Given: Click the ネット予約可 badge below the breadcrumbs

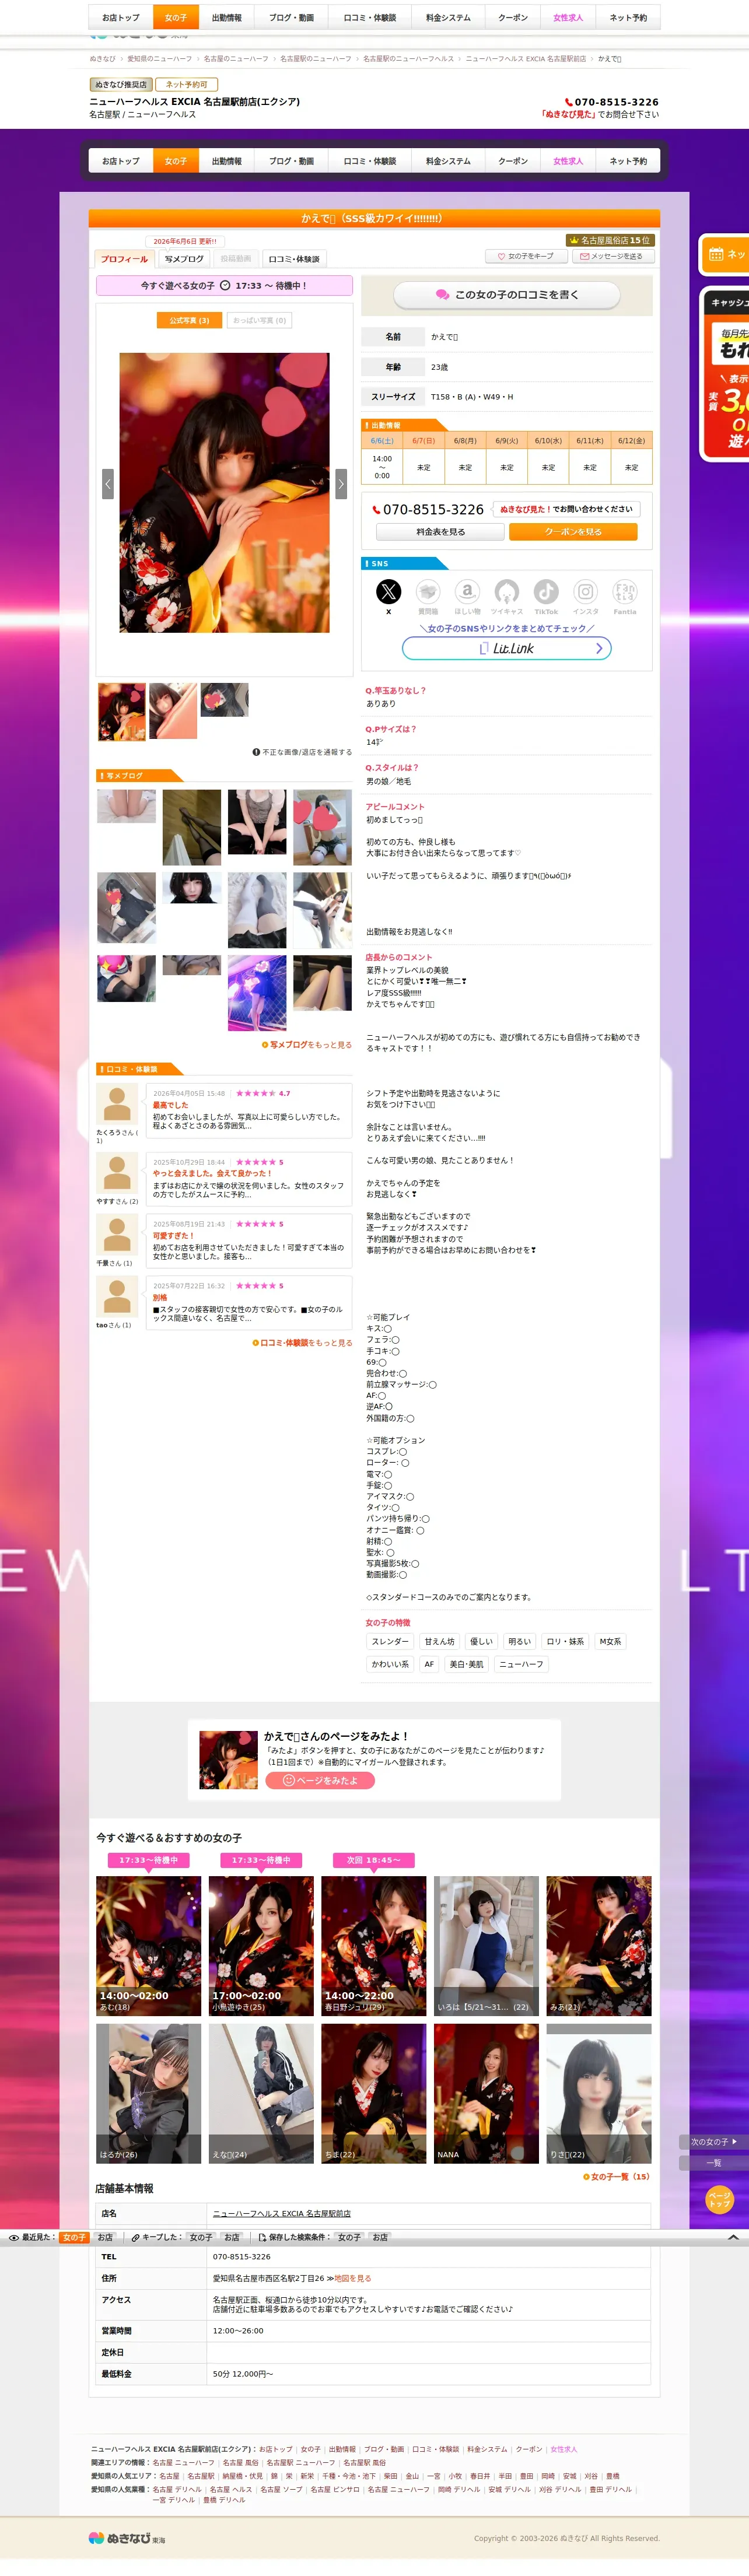Looking at the screenshot, I should (x=187, y=85).
